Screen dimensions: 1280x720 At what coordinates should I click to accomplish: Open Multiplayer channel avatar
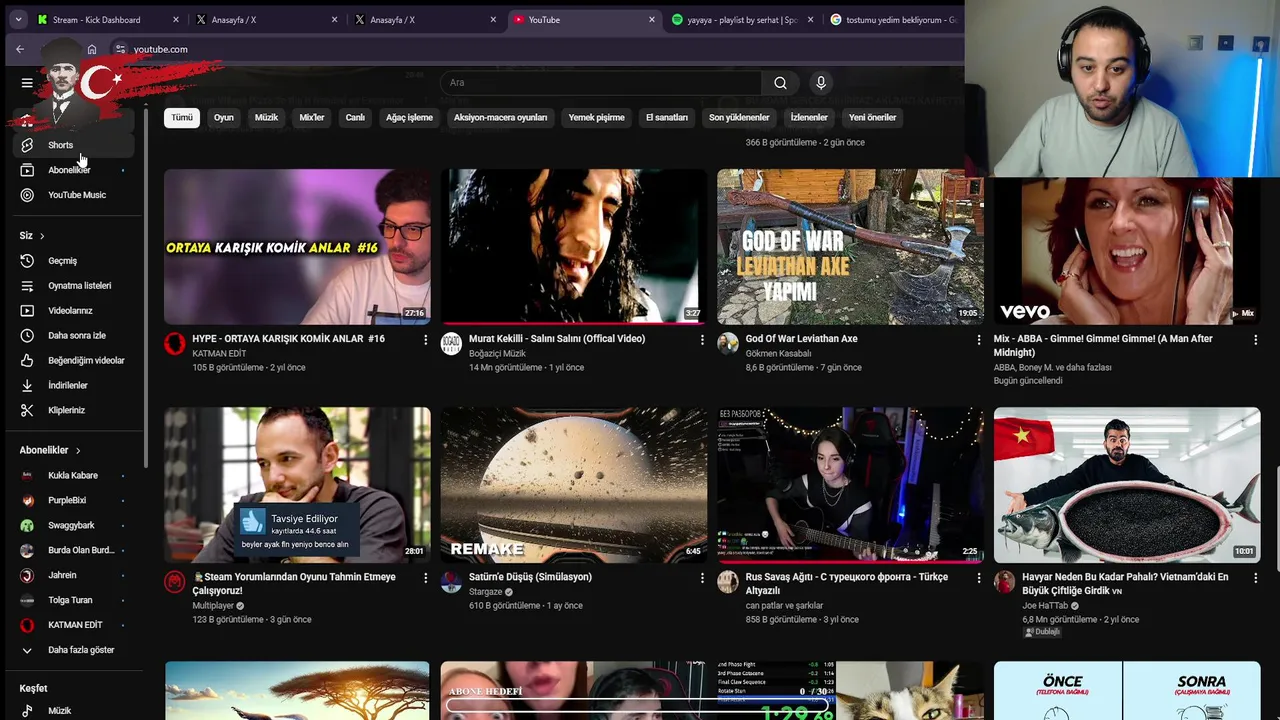(175, 582)
